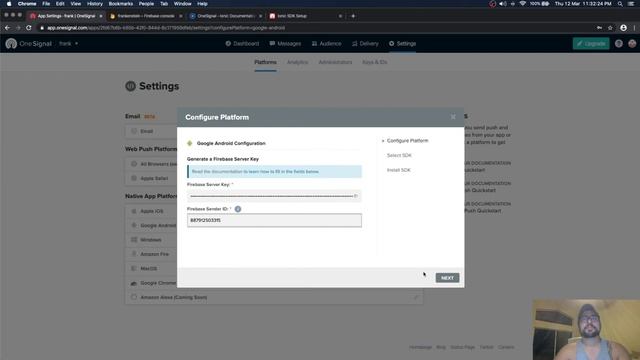The height and width of the screenshot is (360, 640).
Task: Click the icon at end of Server Key field
Action: (x=356, y=196)
